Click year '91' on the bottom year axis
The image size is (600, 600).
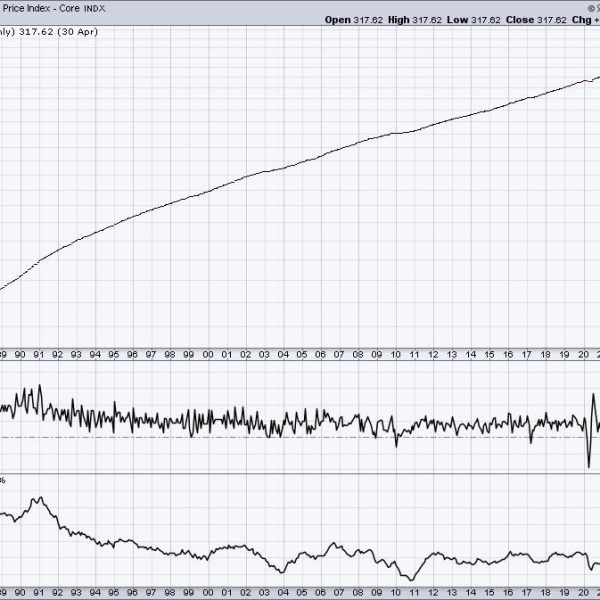[x=39, y=593]
